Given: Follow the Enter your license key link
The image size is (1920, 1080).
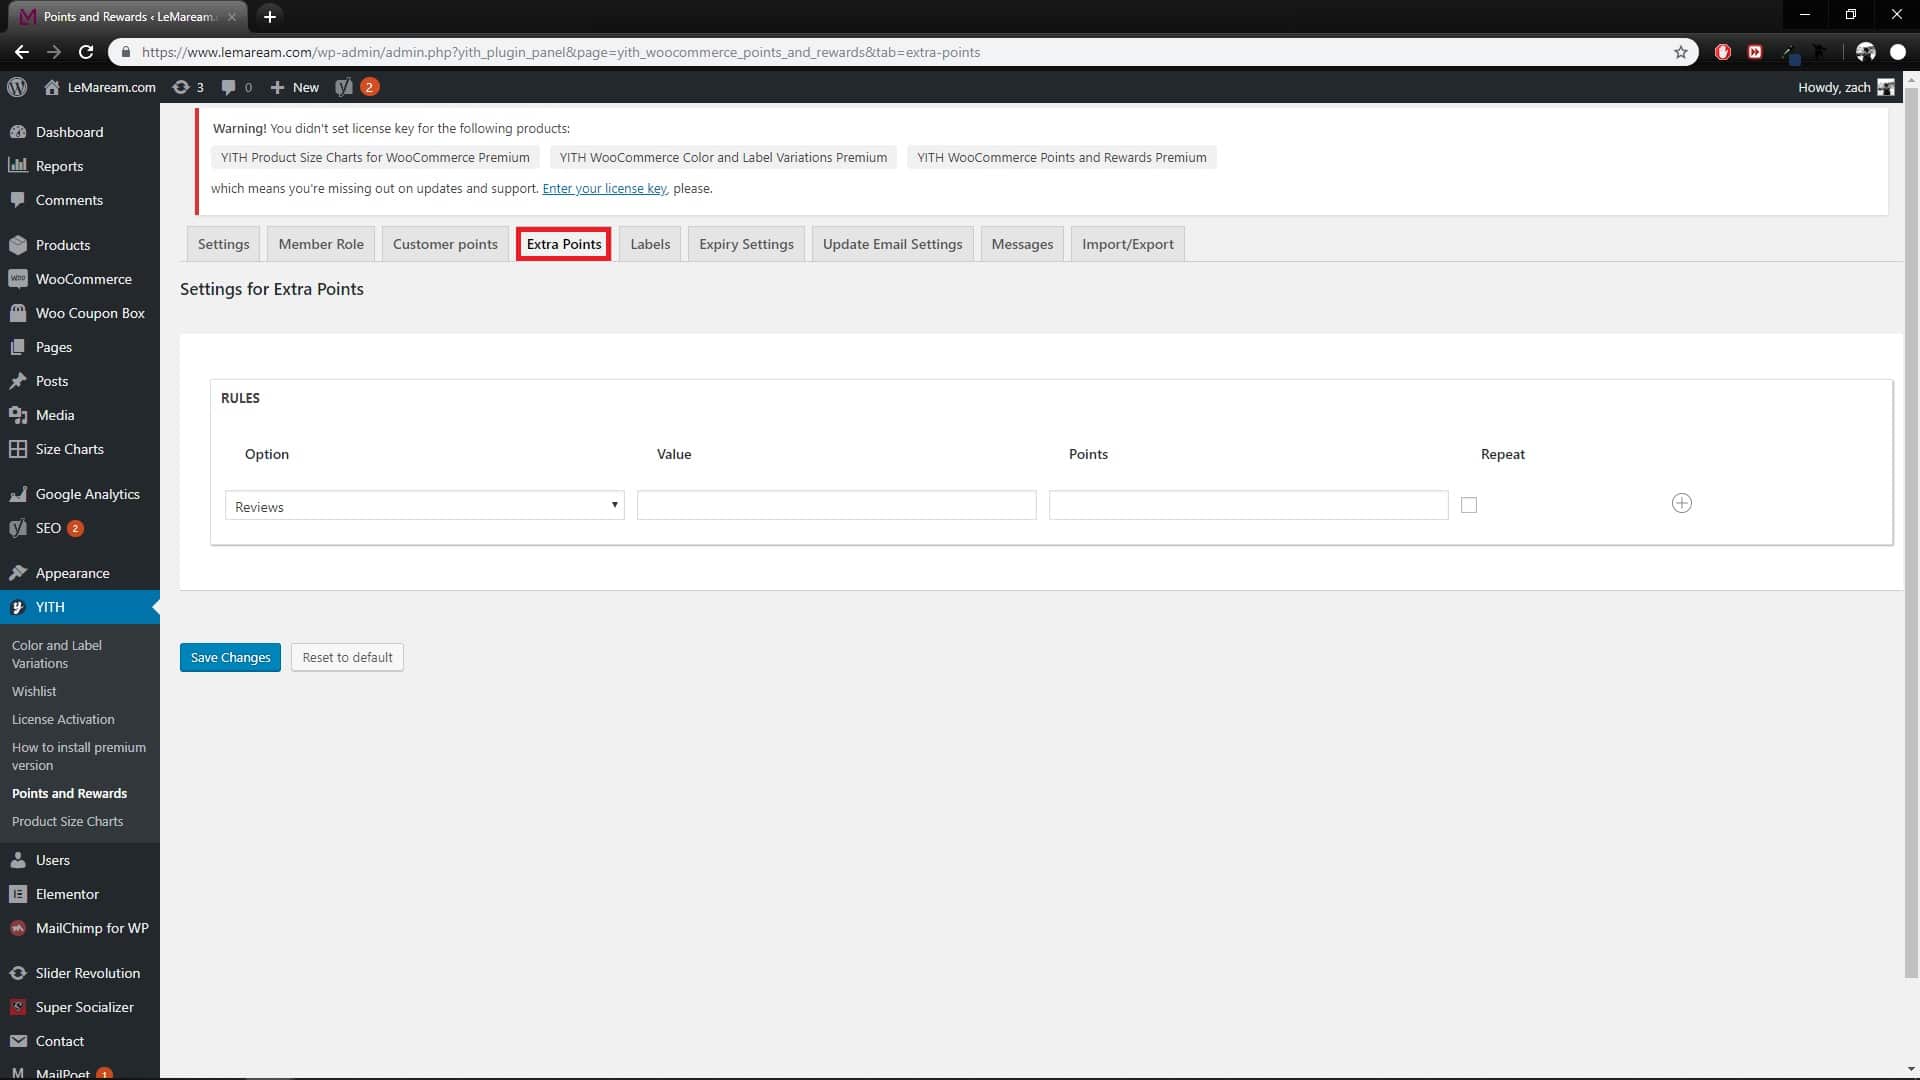Looking at the screenshot, I should [x=604, y=188].
